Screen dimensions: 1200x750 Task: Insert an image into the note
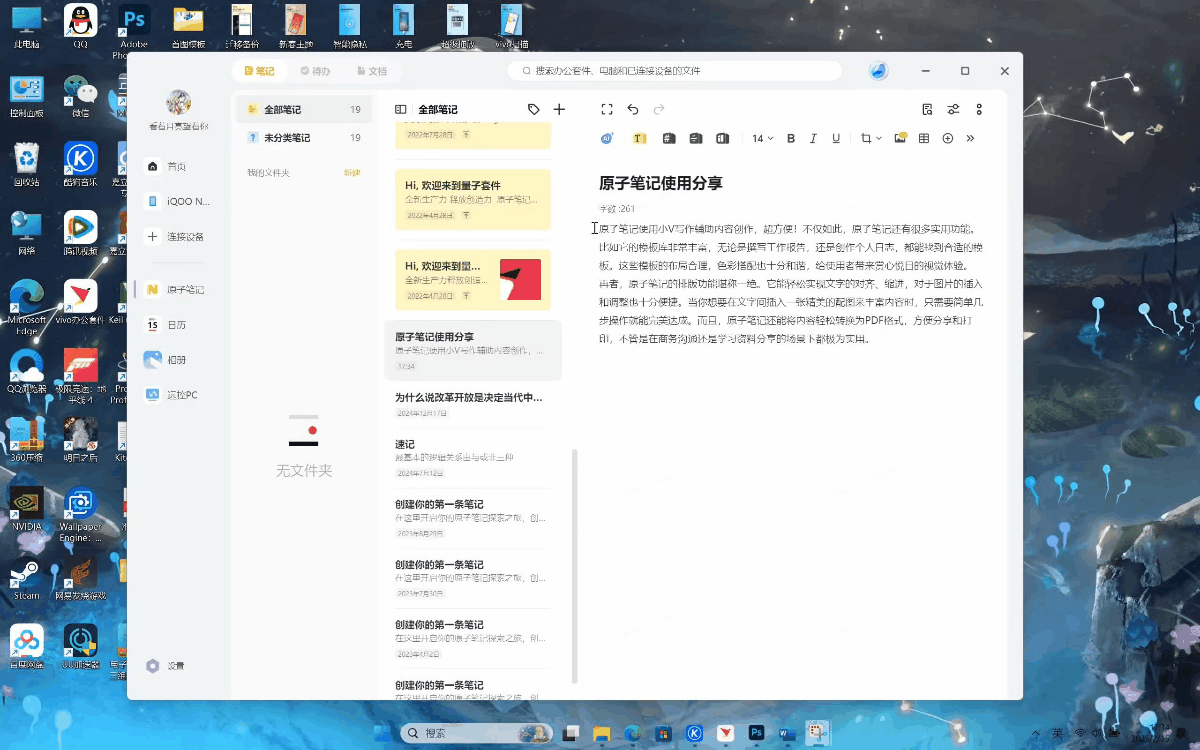tap(900, 138)
